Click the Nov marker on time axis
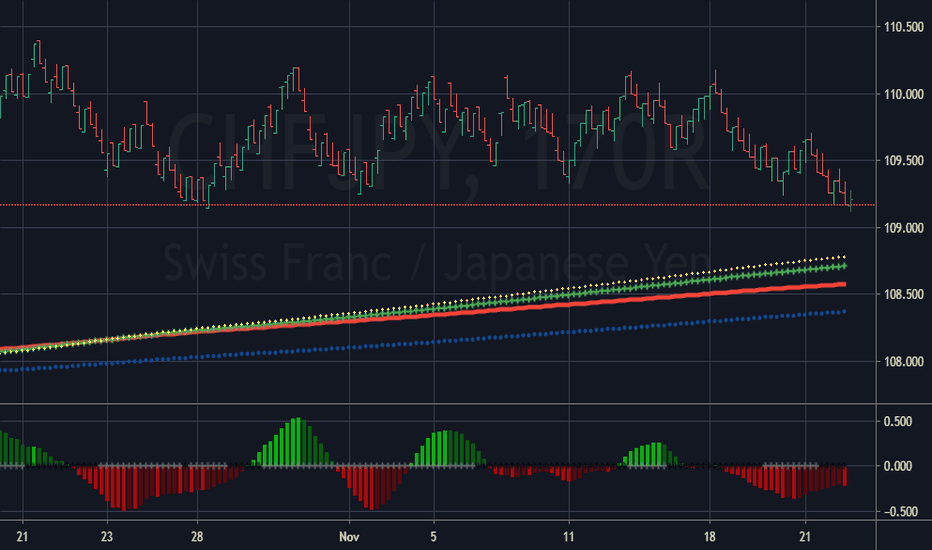 point(348,535)
